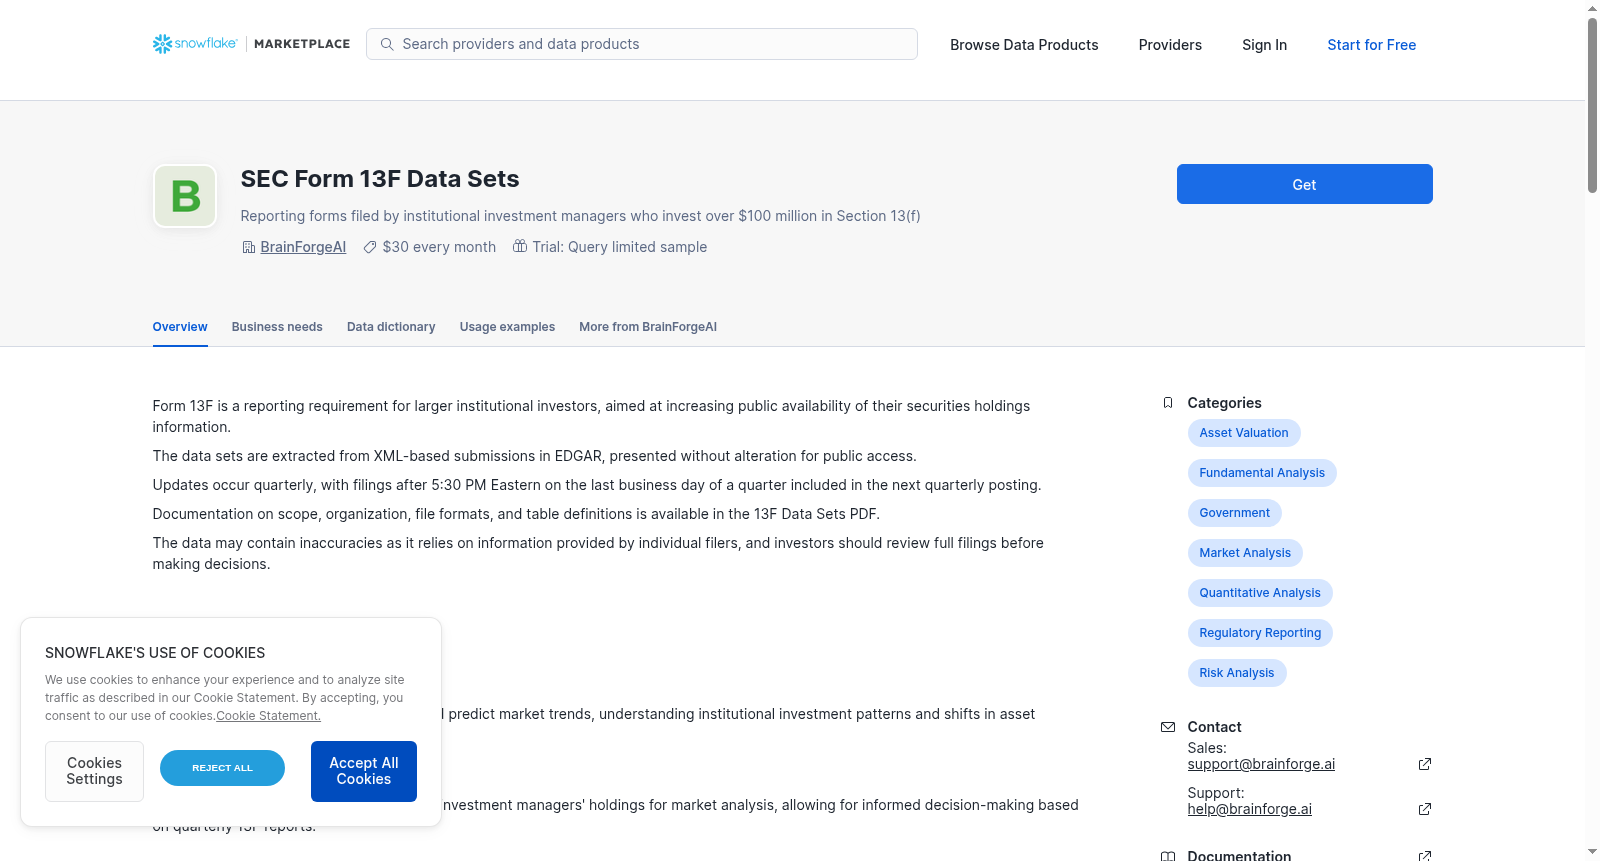Click Sign In
This screenshot has height=861, width=1600.
pyautogui.click(x=1265, y=45)
